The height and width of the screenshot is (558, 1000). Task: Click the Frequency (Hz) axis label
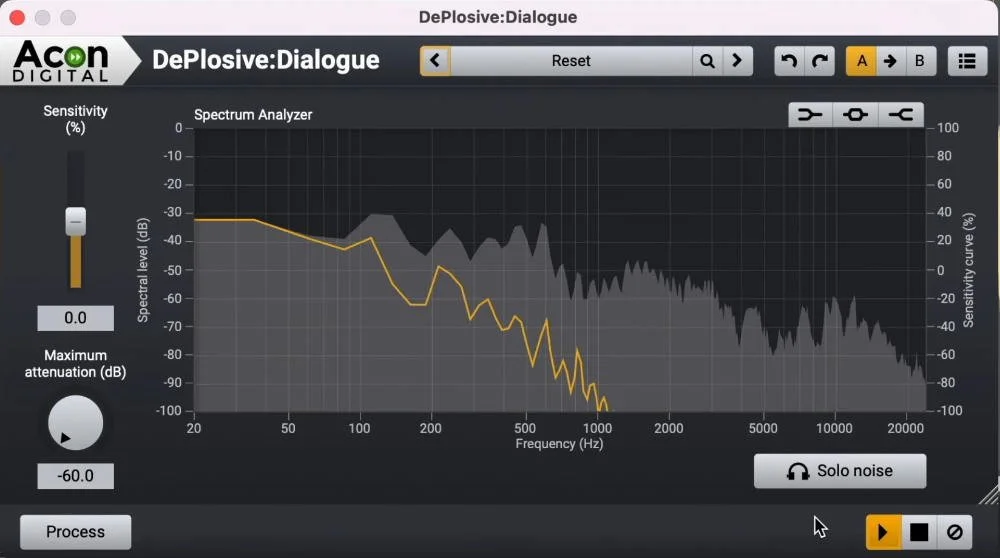pos(559,444)
